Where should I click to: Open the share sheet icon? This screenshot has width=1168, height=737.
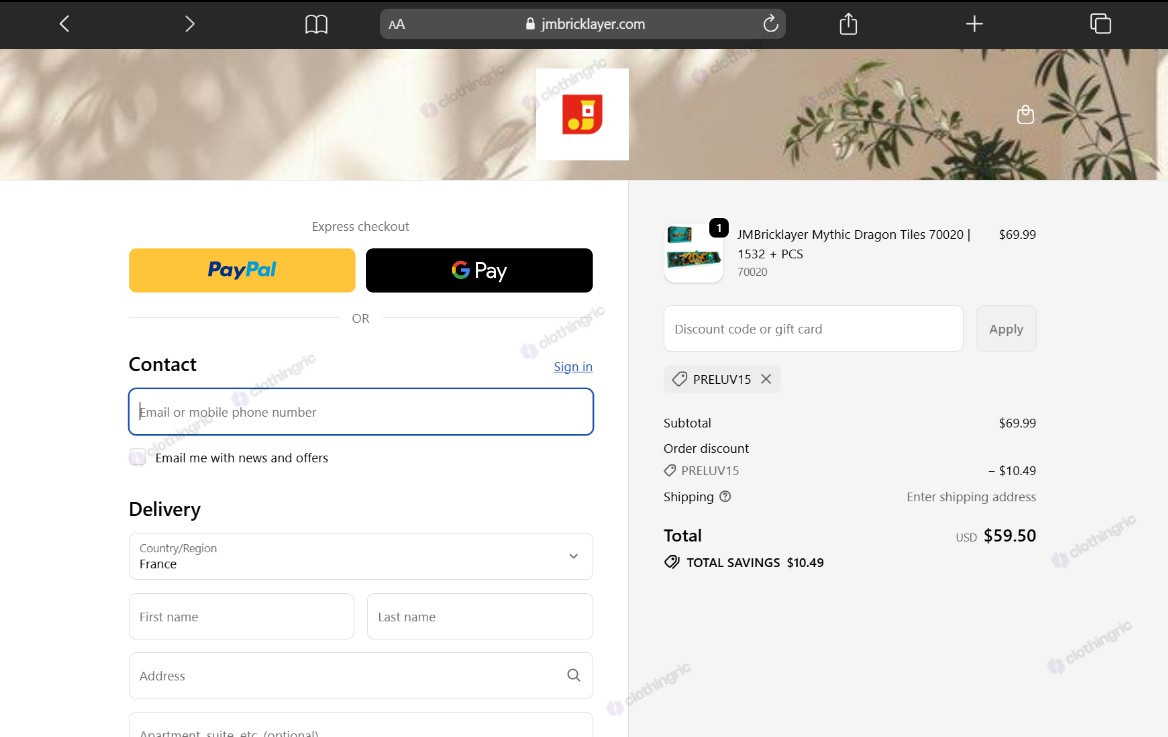point(848,24)
